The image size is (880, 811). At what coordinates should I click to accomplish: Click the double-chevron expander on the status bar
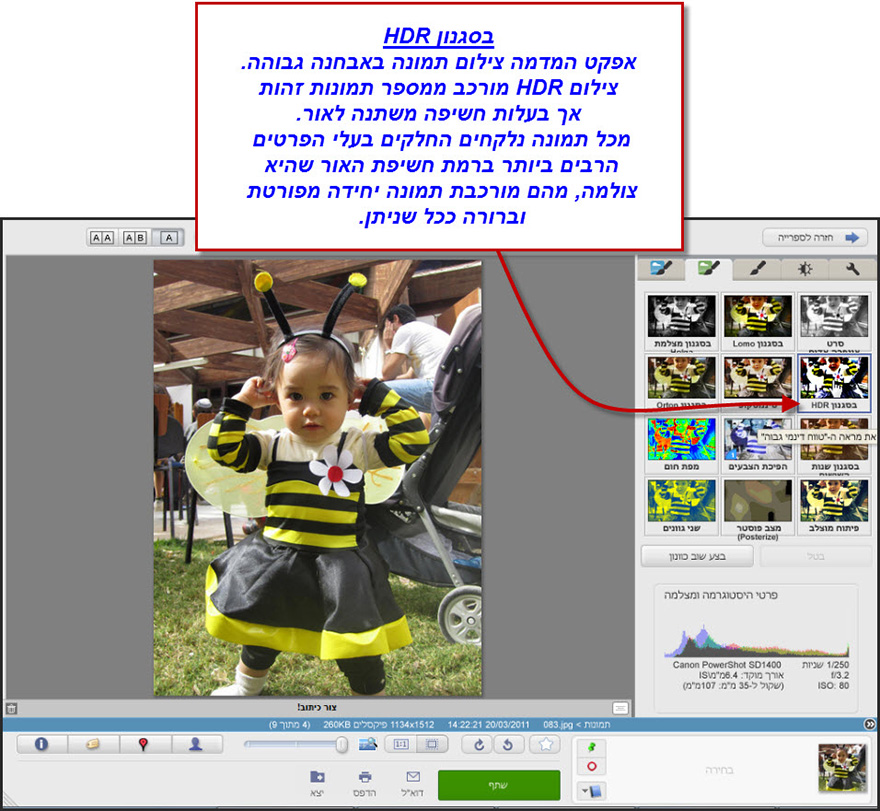click(872, 722)
